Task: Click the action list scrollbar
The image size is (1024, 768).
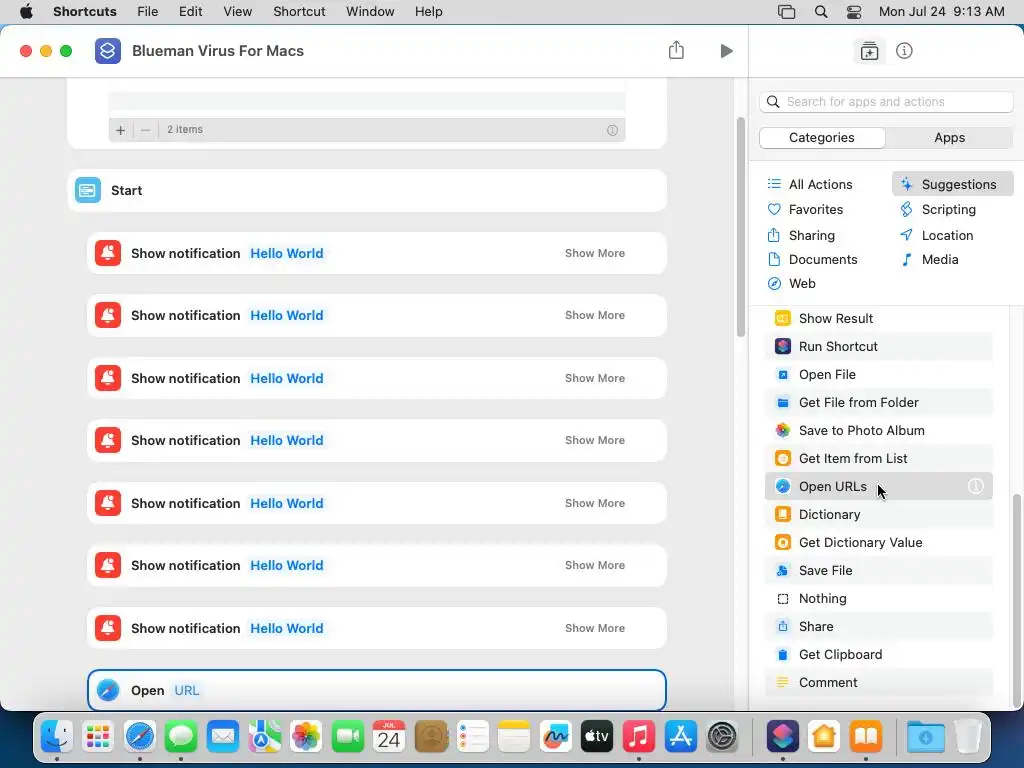Action: (x=1016, y=601)
